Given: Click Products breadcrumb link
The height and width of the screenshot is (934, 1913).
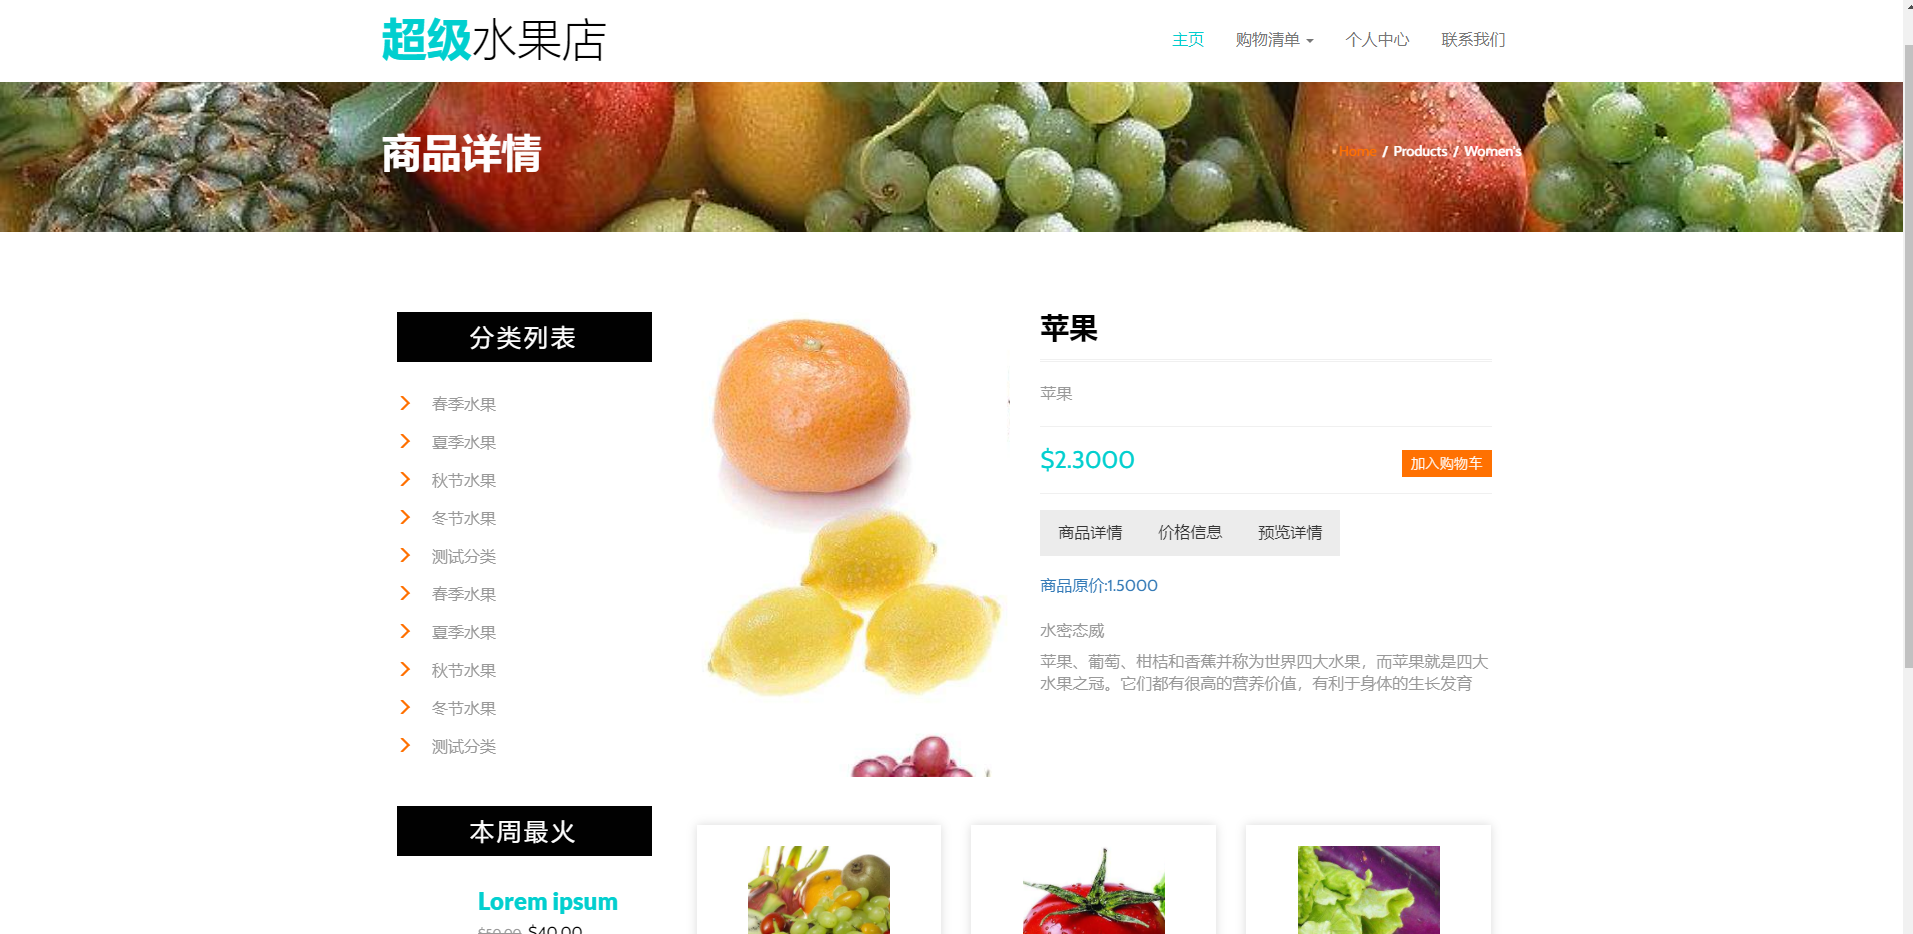Looking at the screenshot, I should point(1420,151).
